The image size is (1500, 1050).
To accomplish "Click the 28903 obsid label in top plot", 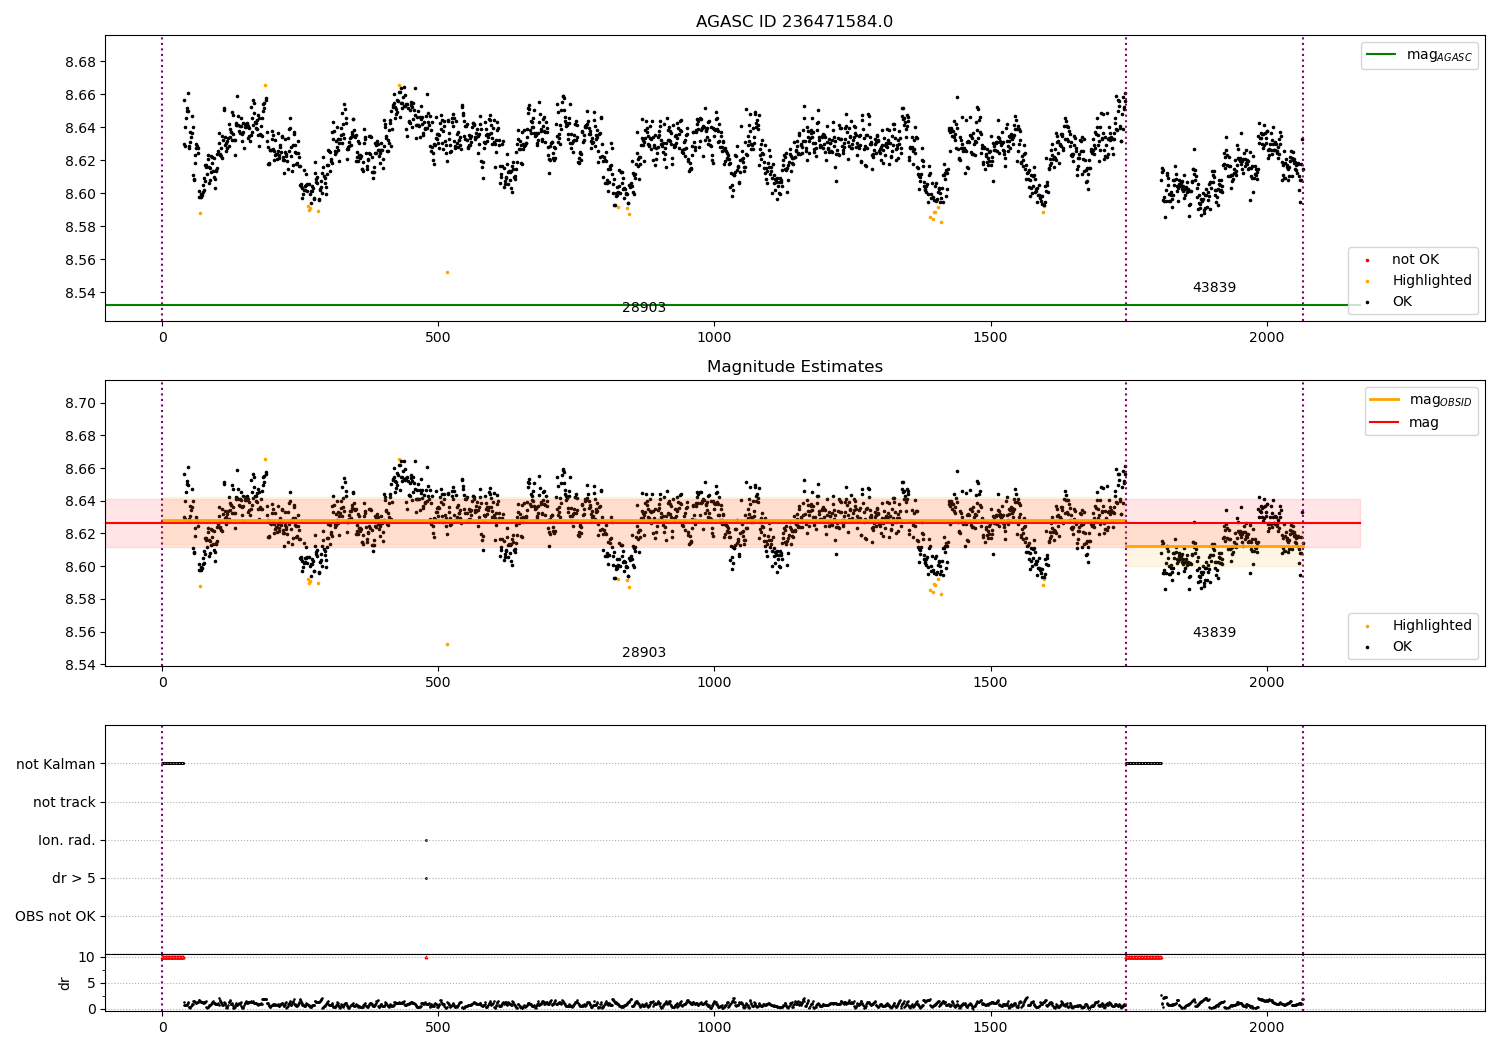I will tap(644, 308).
